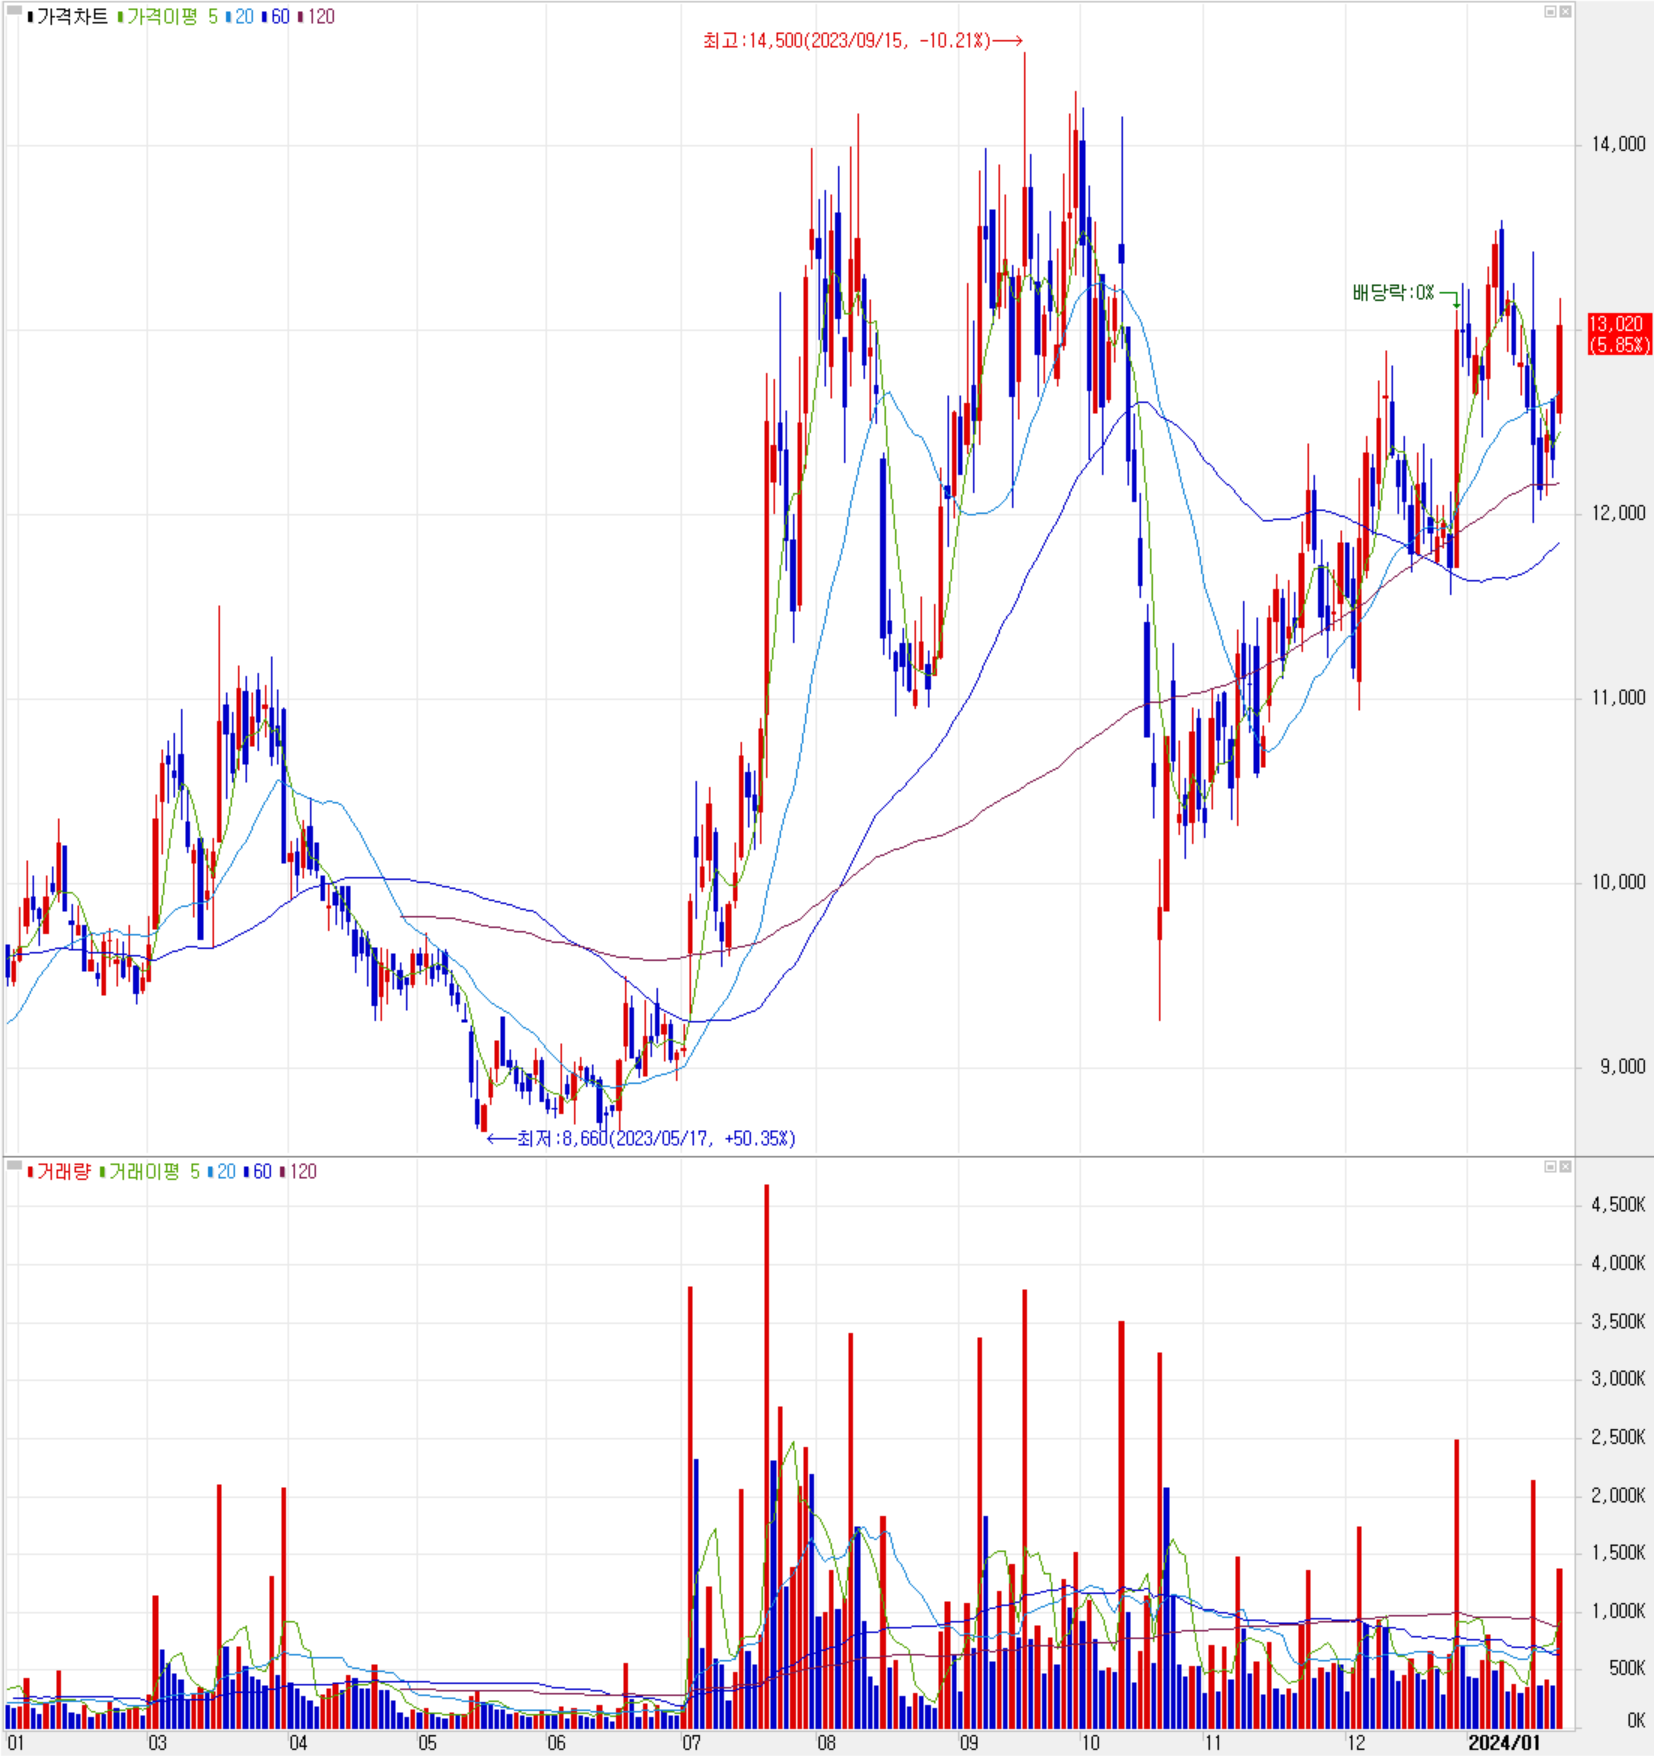The height and width of the screenshot is (1756, 1654).
Task: Select the 가격이평 5 moving average label
Action: (172, 17)
